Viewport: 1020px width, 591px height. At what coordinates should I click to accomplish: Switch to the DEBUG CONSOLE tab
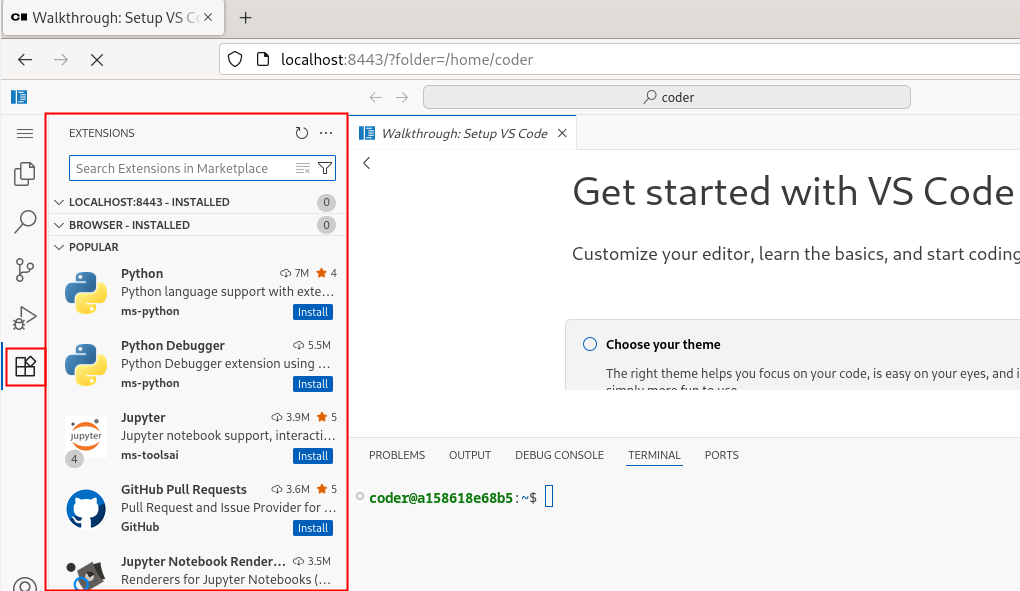[559, 455]
